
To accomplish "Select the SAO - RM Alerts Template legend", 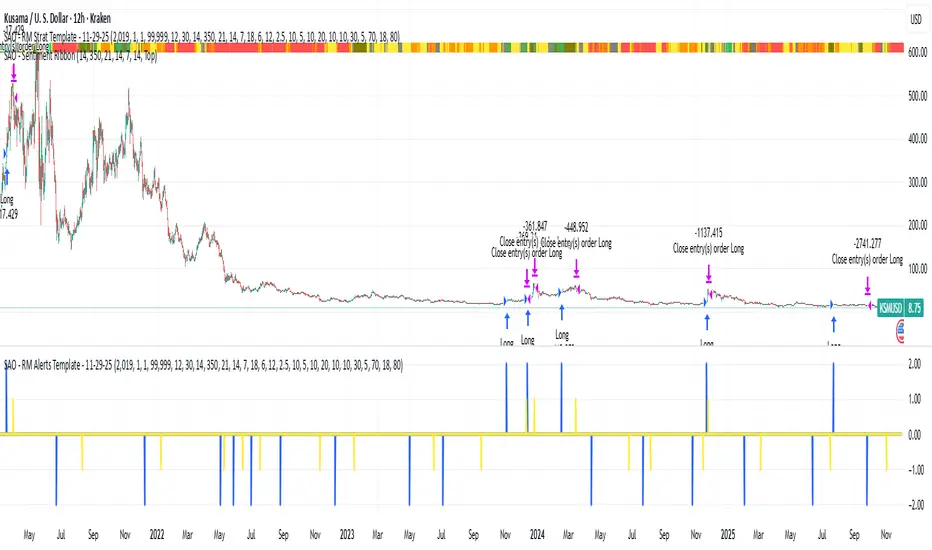I will coord(203,365).
